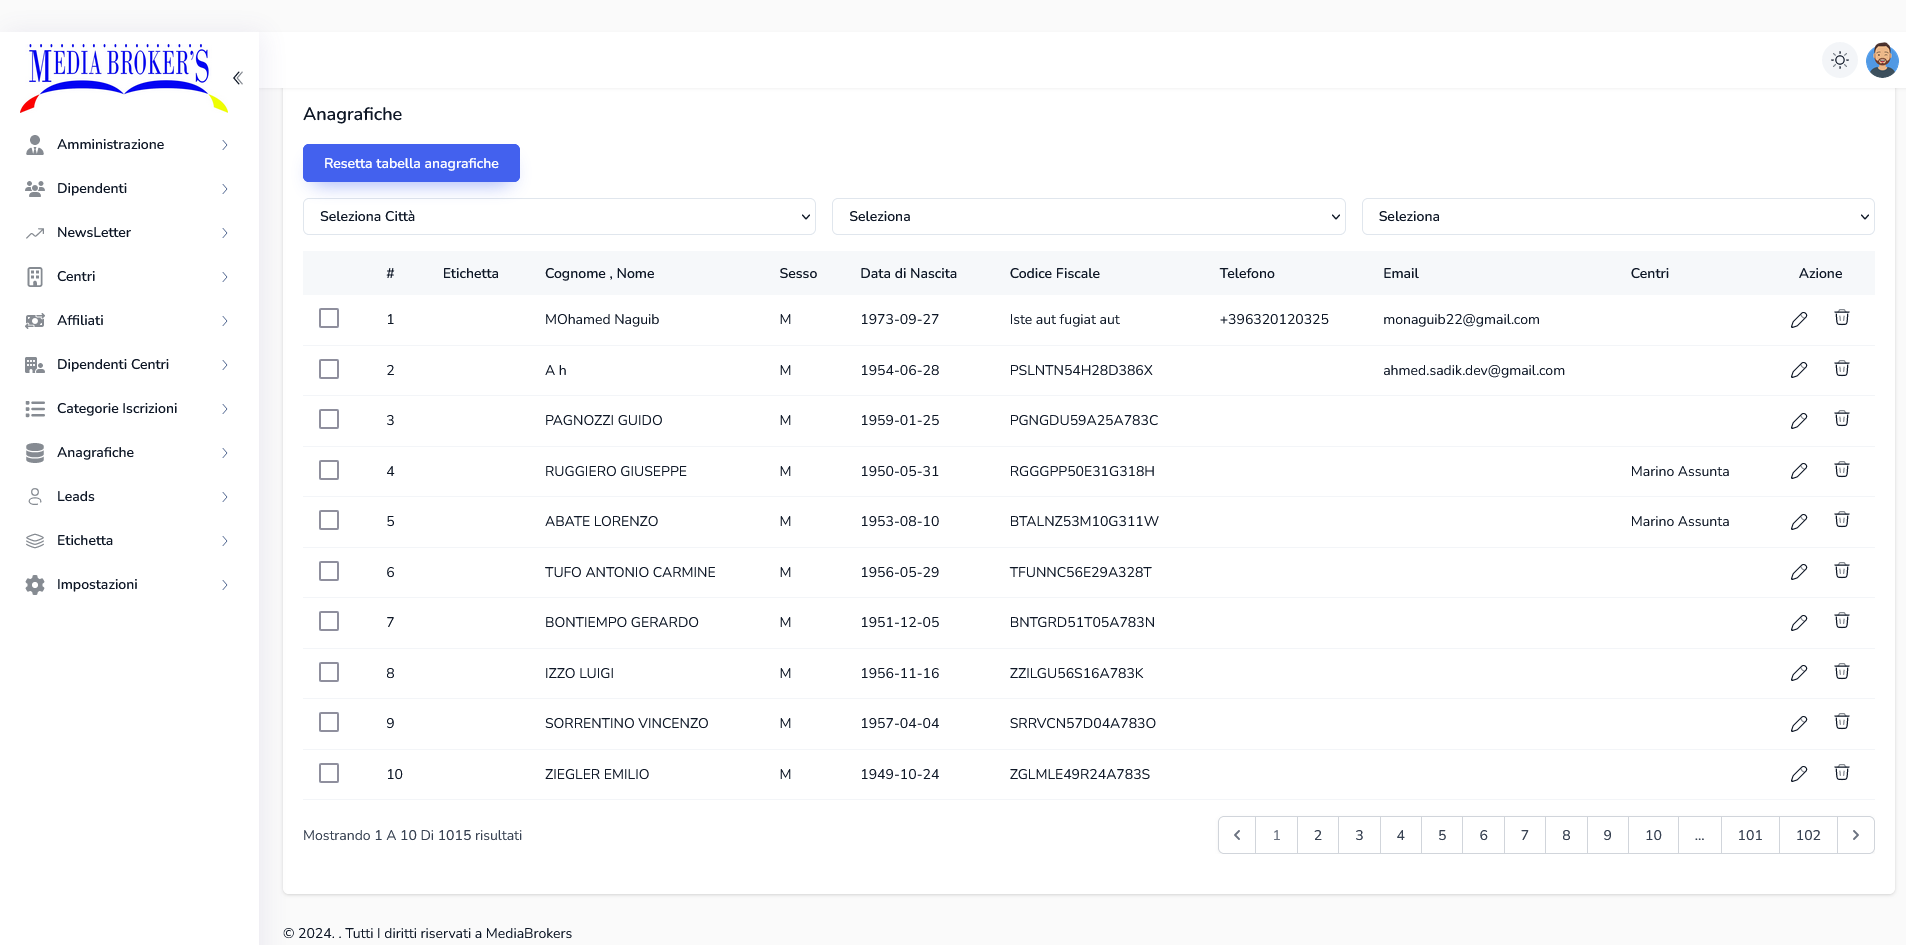Click the Centri sidebar icon
This screenshot has width=1906, height=945.
pos(35,276)
